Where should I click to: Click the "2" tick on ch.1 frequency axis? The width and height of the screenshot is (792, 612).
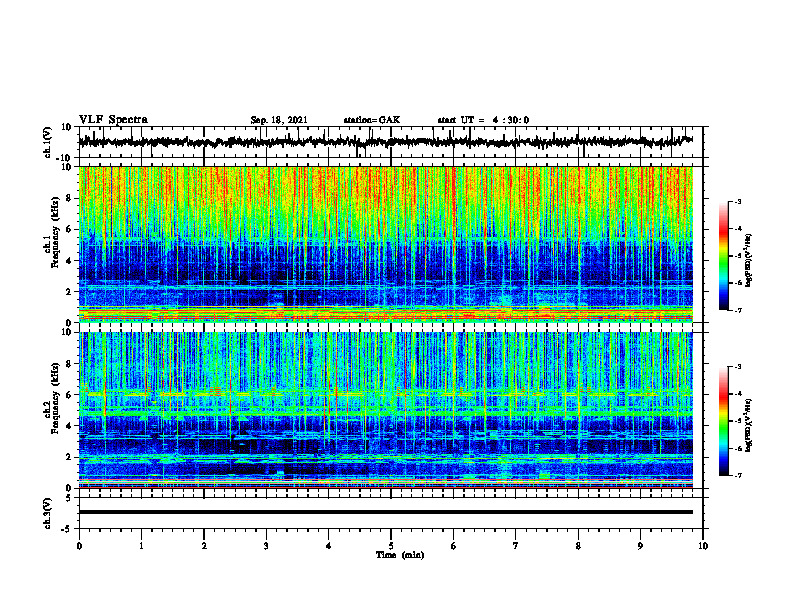70,291
